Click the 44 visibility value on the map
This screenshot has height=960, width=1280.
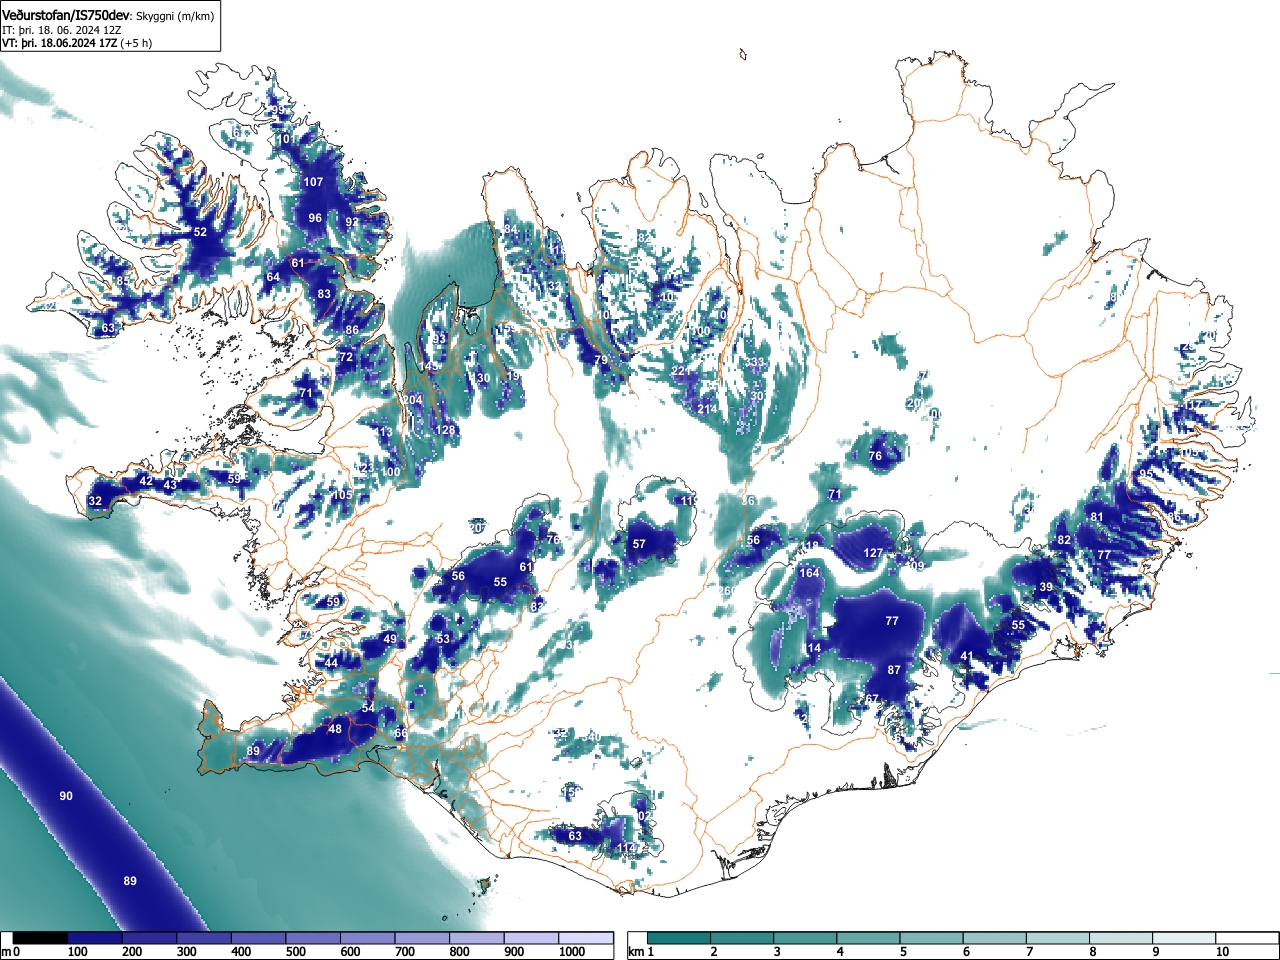tap(331, 663)
